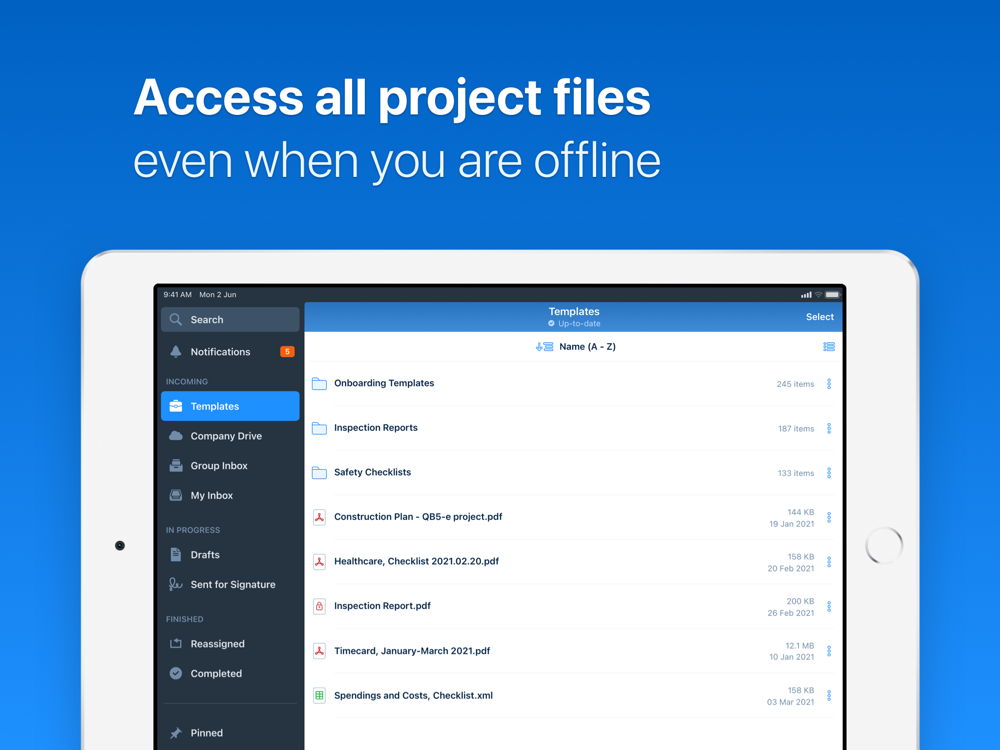Click the Spendings and Costs spreadsheet icon
This screenshot has width=1000, height=750.
pos(320,695)
